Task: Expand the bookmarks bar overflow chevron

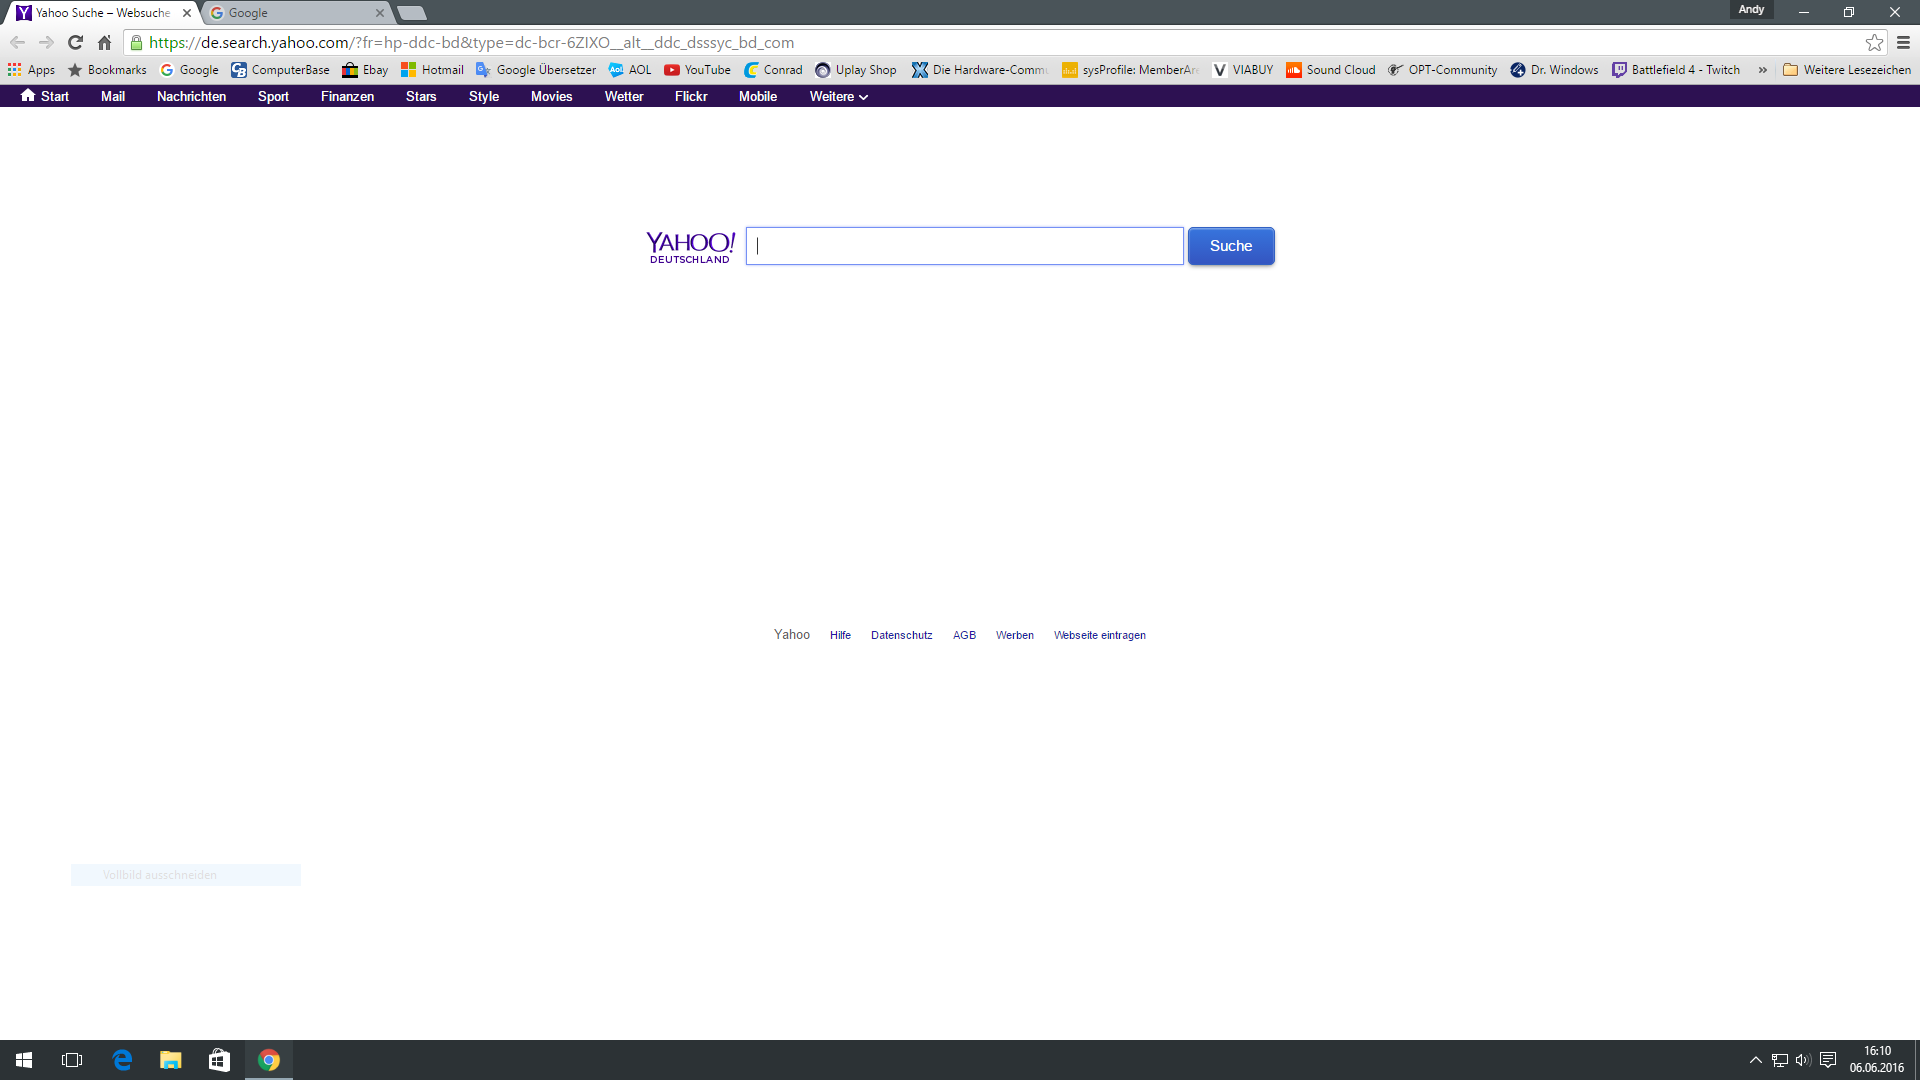Action: 1762,70
